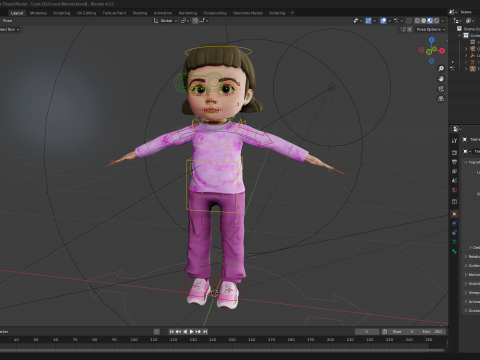Jump to the next keyframe
Screen dimensions: 480x360
point(198,331)
